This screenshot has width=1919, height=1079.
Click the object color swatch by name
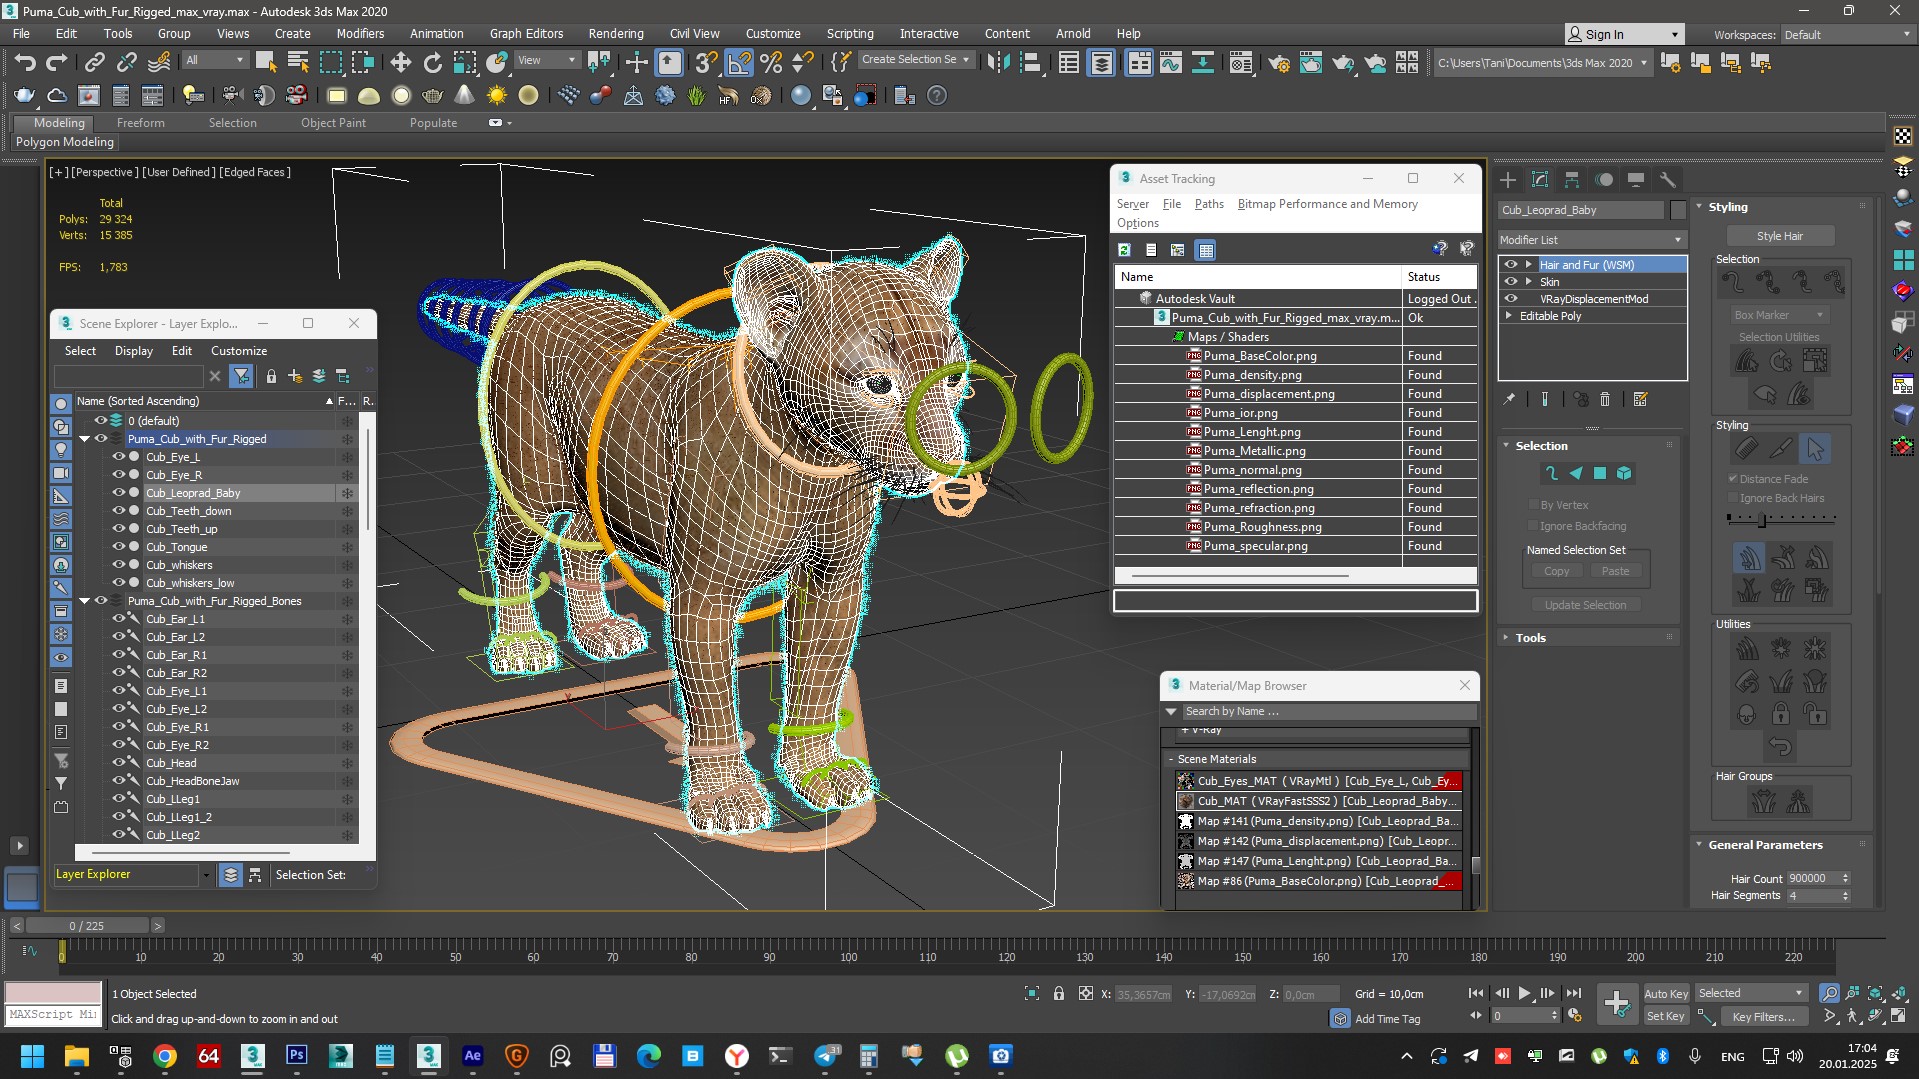pyautogui.click(x=1678, y=210)
